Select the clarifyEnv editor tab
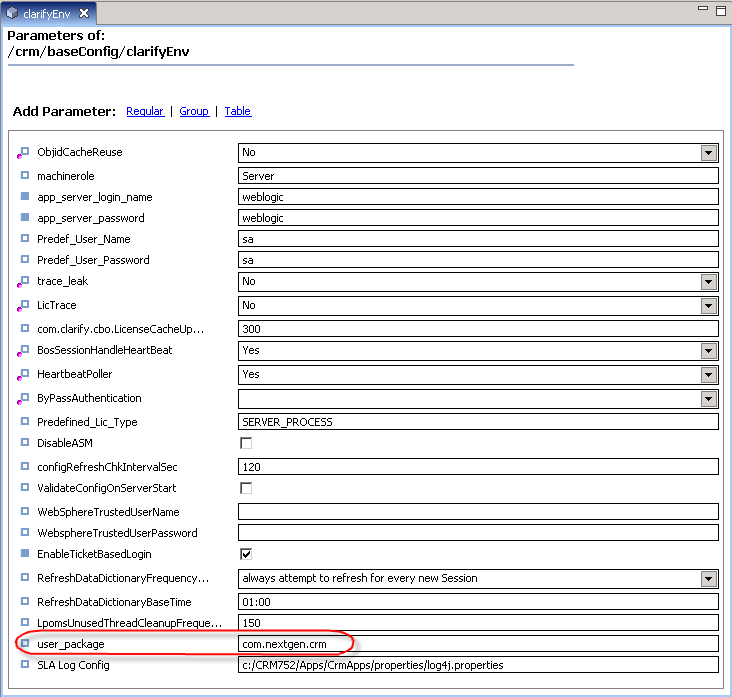The height and width of the screenshot is (697, 732). (x=46, y=14)
